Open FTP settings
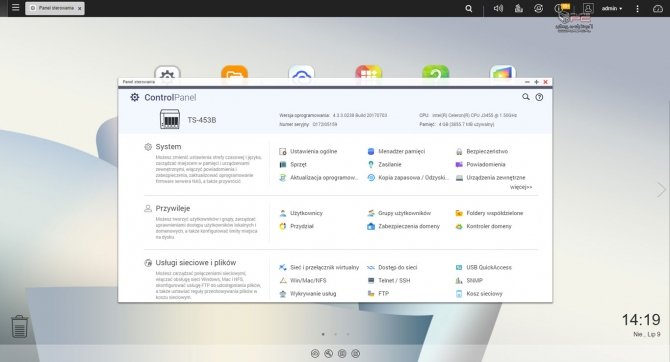The height and width of the screenshot is (362, 670). coord(378,294)
